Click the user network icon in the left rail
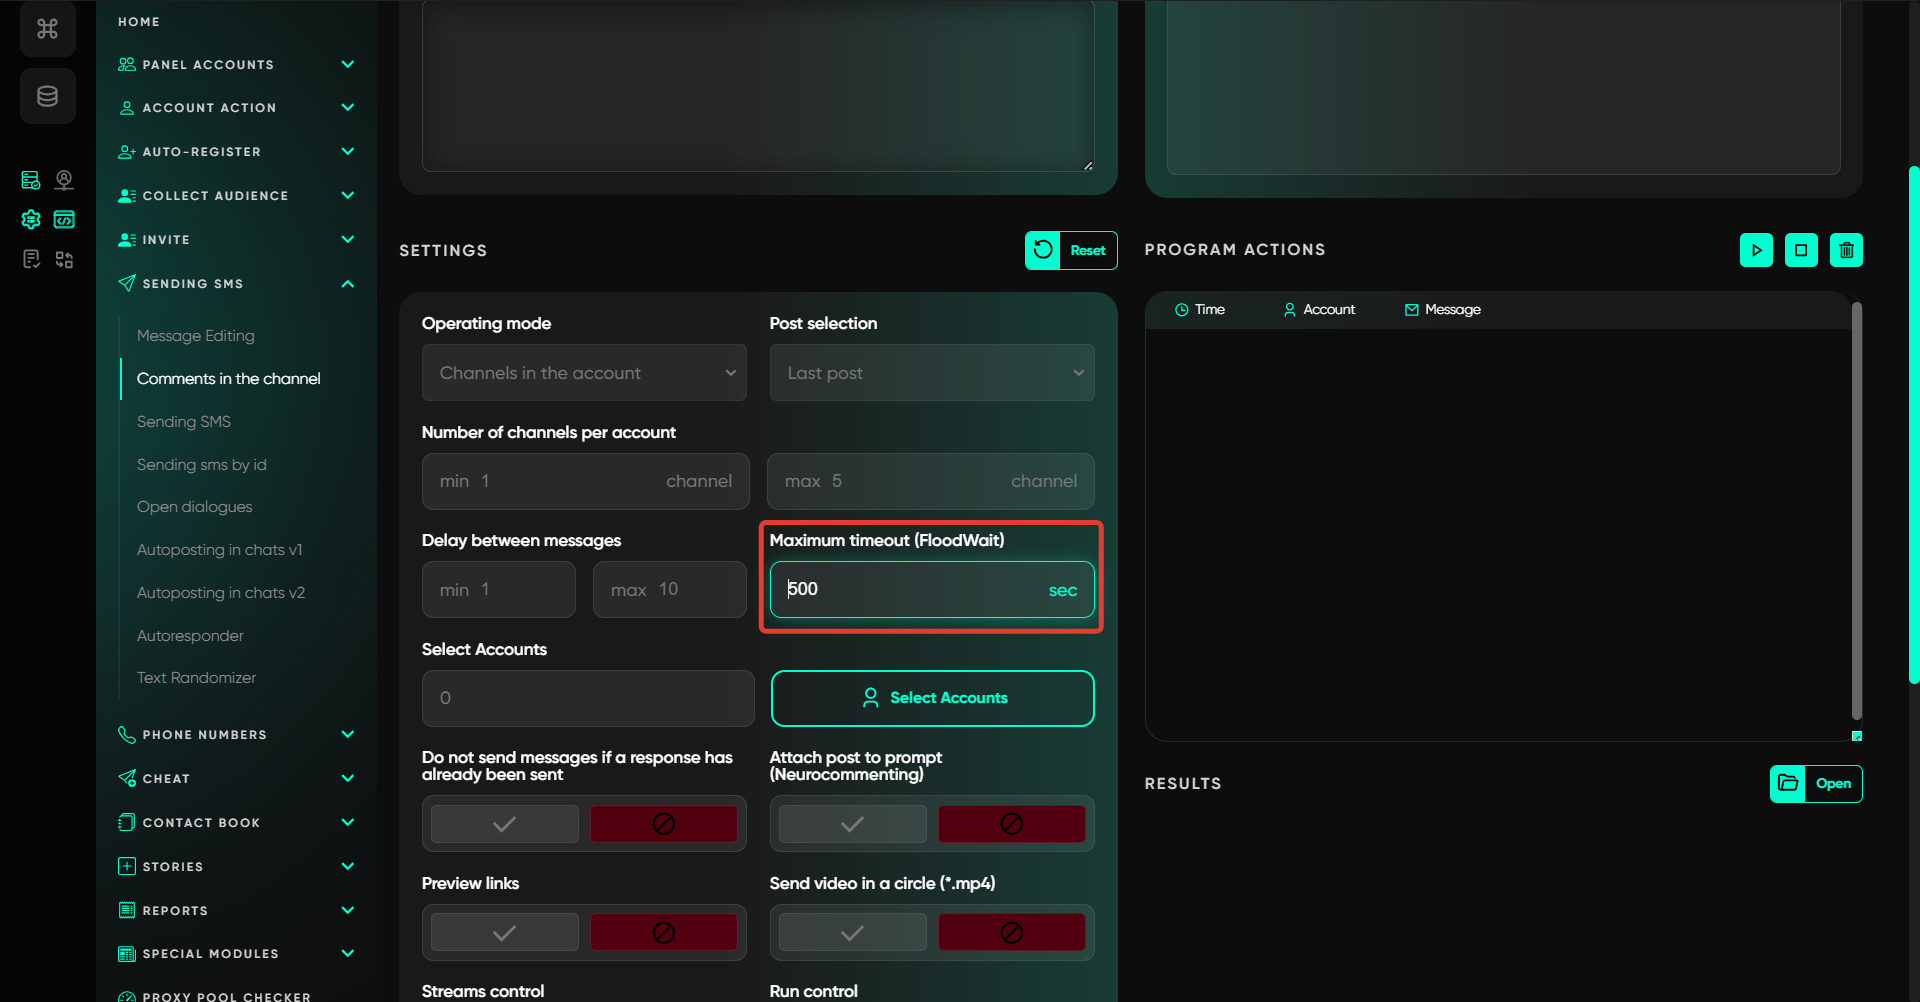The height and width of the screenshot is (1002, 1920). [64, 180]
